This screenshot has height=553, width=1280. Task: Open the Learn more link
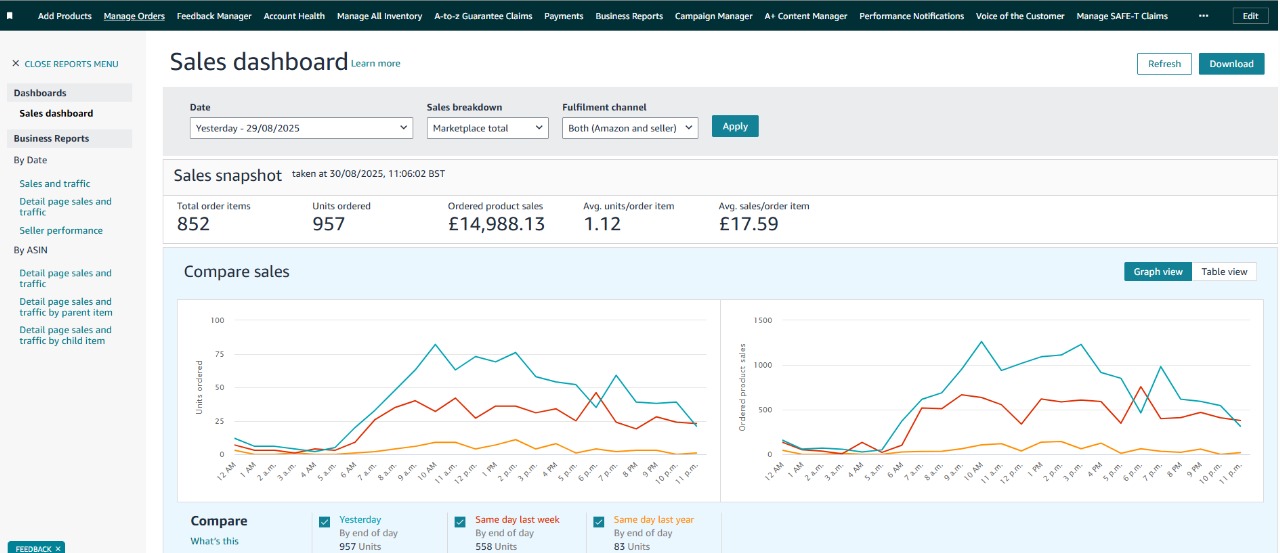pyautogui.click(x=376, y=64)
